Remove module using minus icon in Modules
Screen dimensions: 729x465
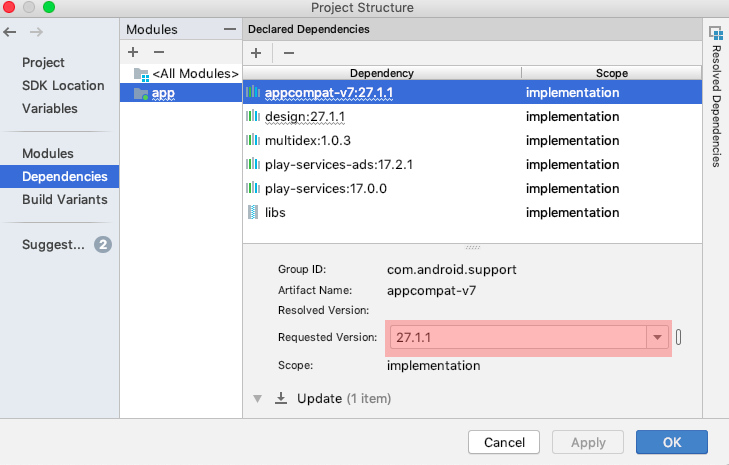pos(158,51)
